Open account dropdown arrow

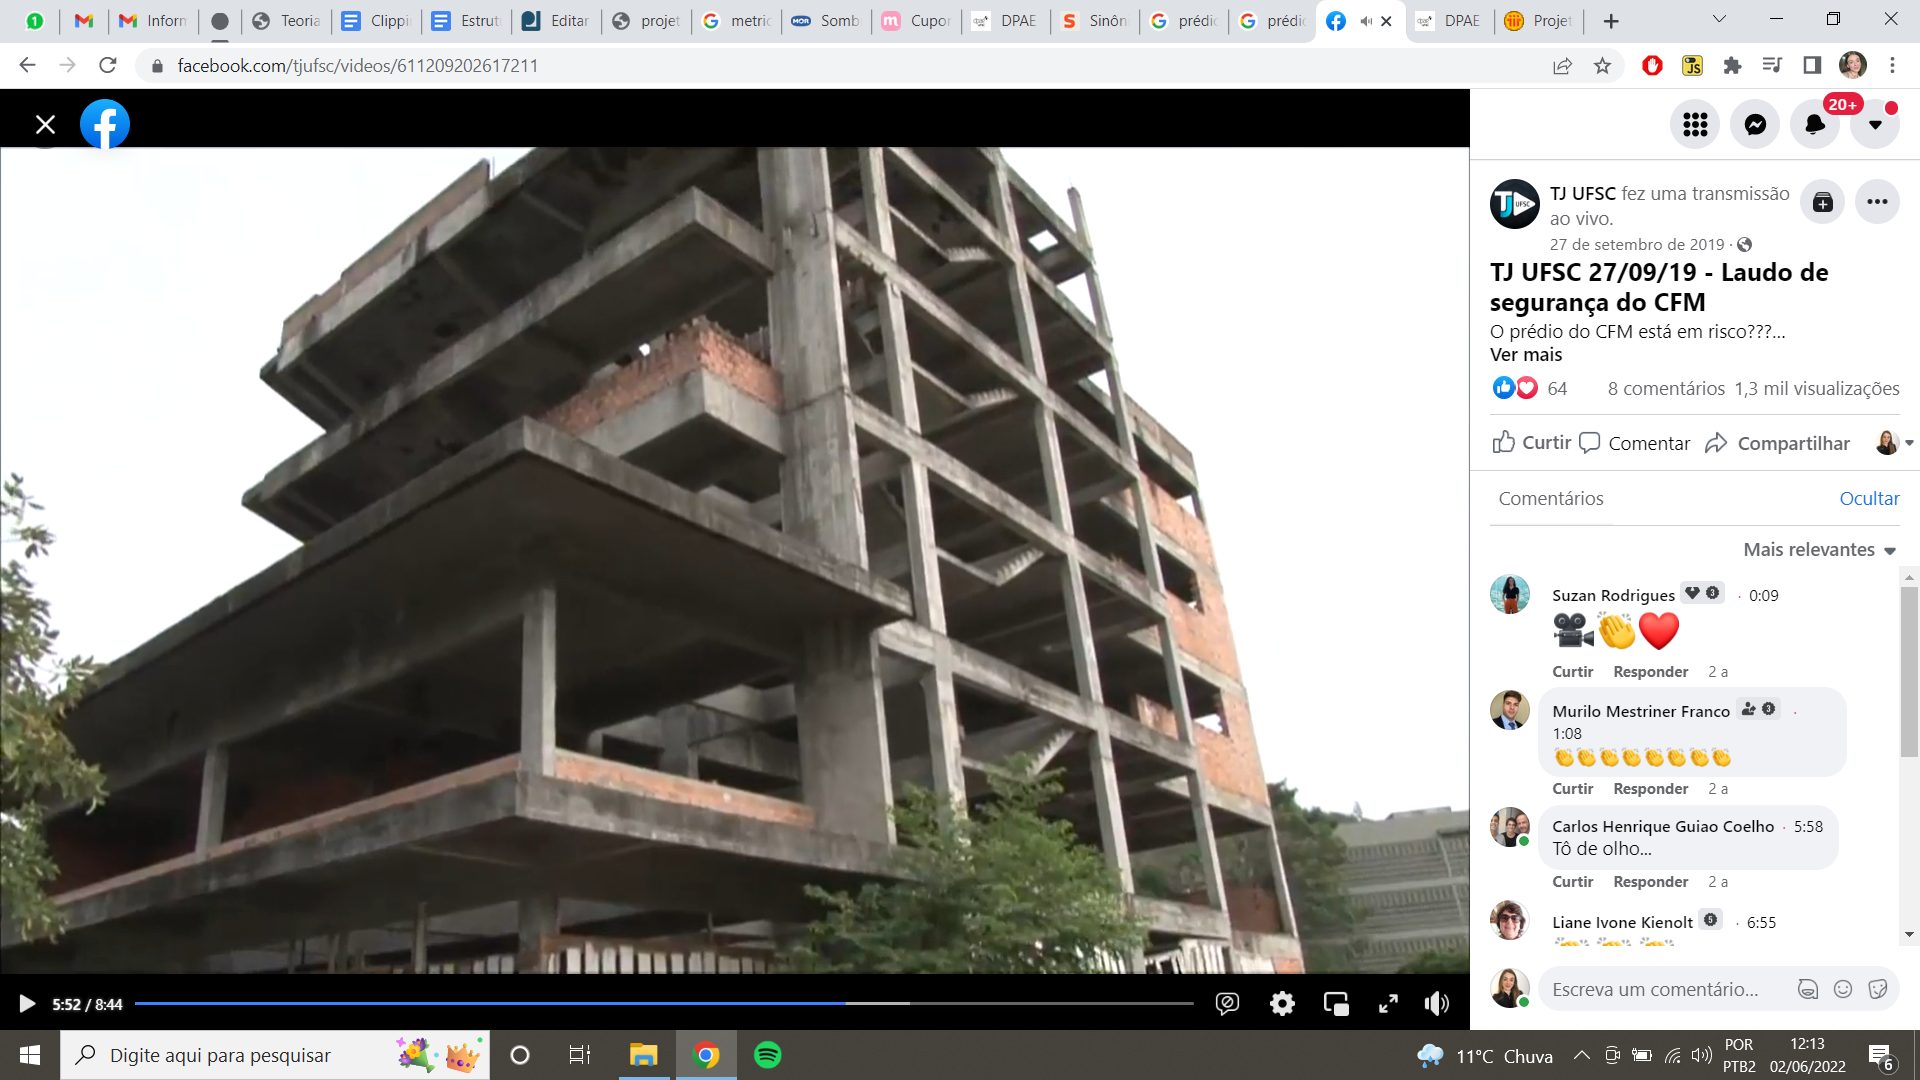coord(1875,125)
